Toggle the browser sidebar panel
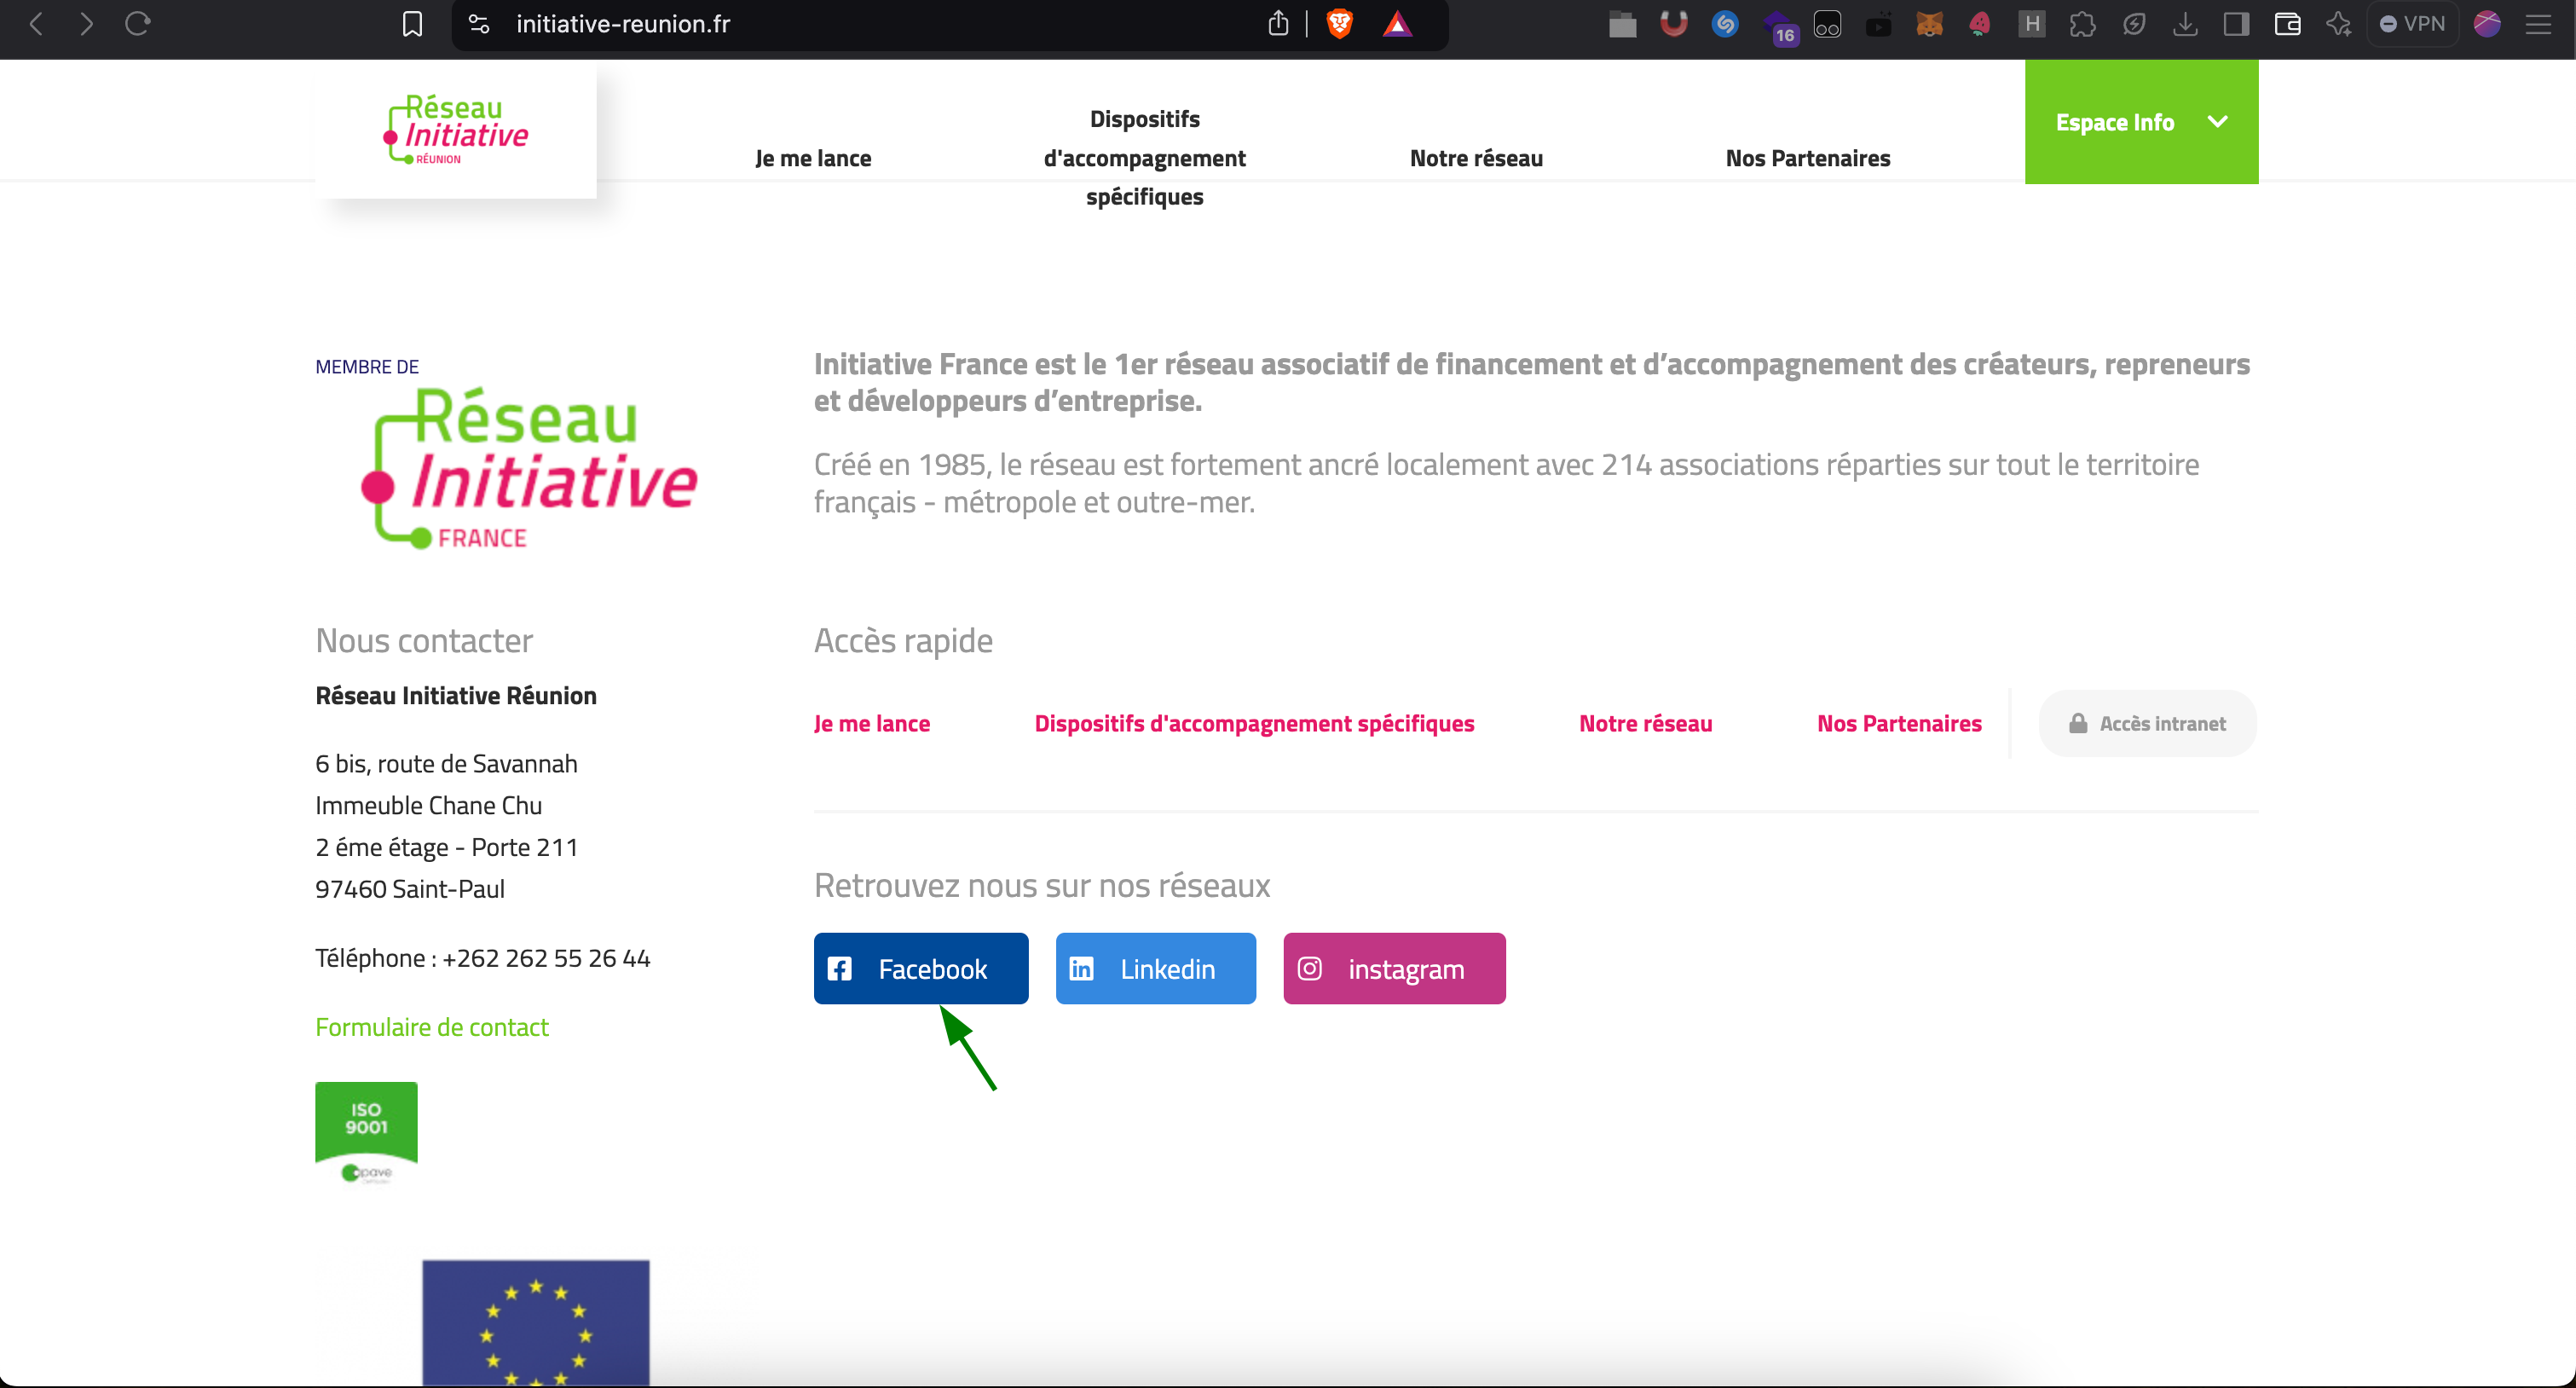 [2236, 24]
